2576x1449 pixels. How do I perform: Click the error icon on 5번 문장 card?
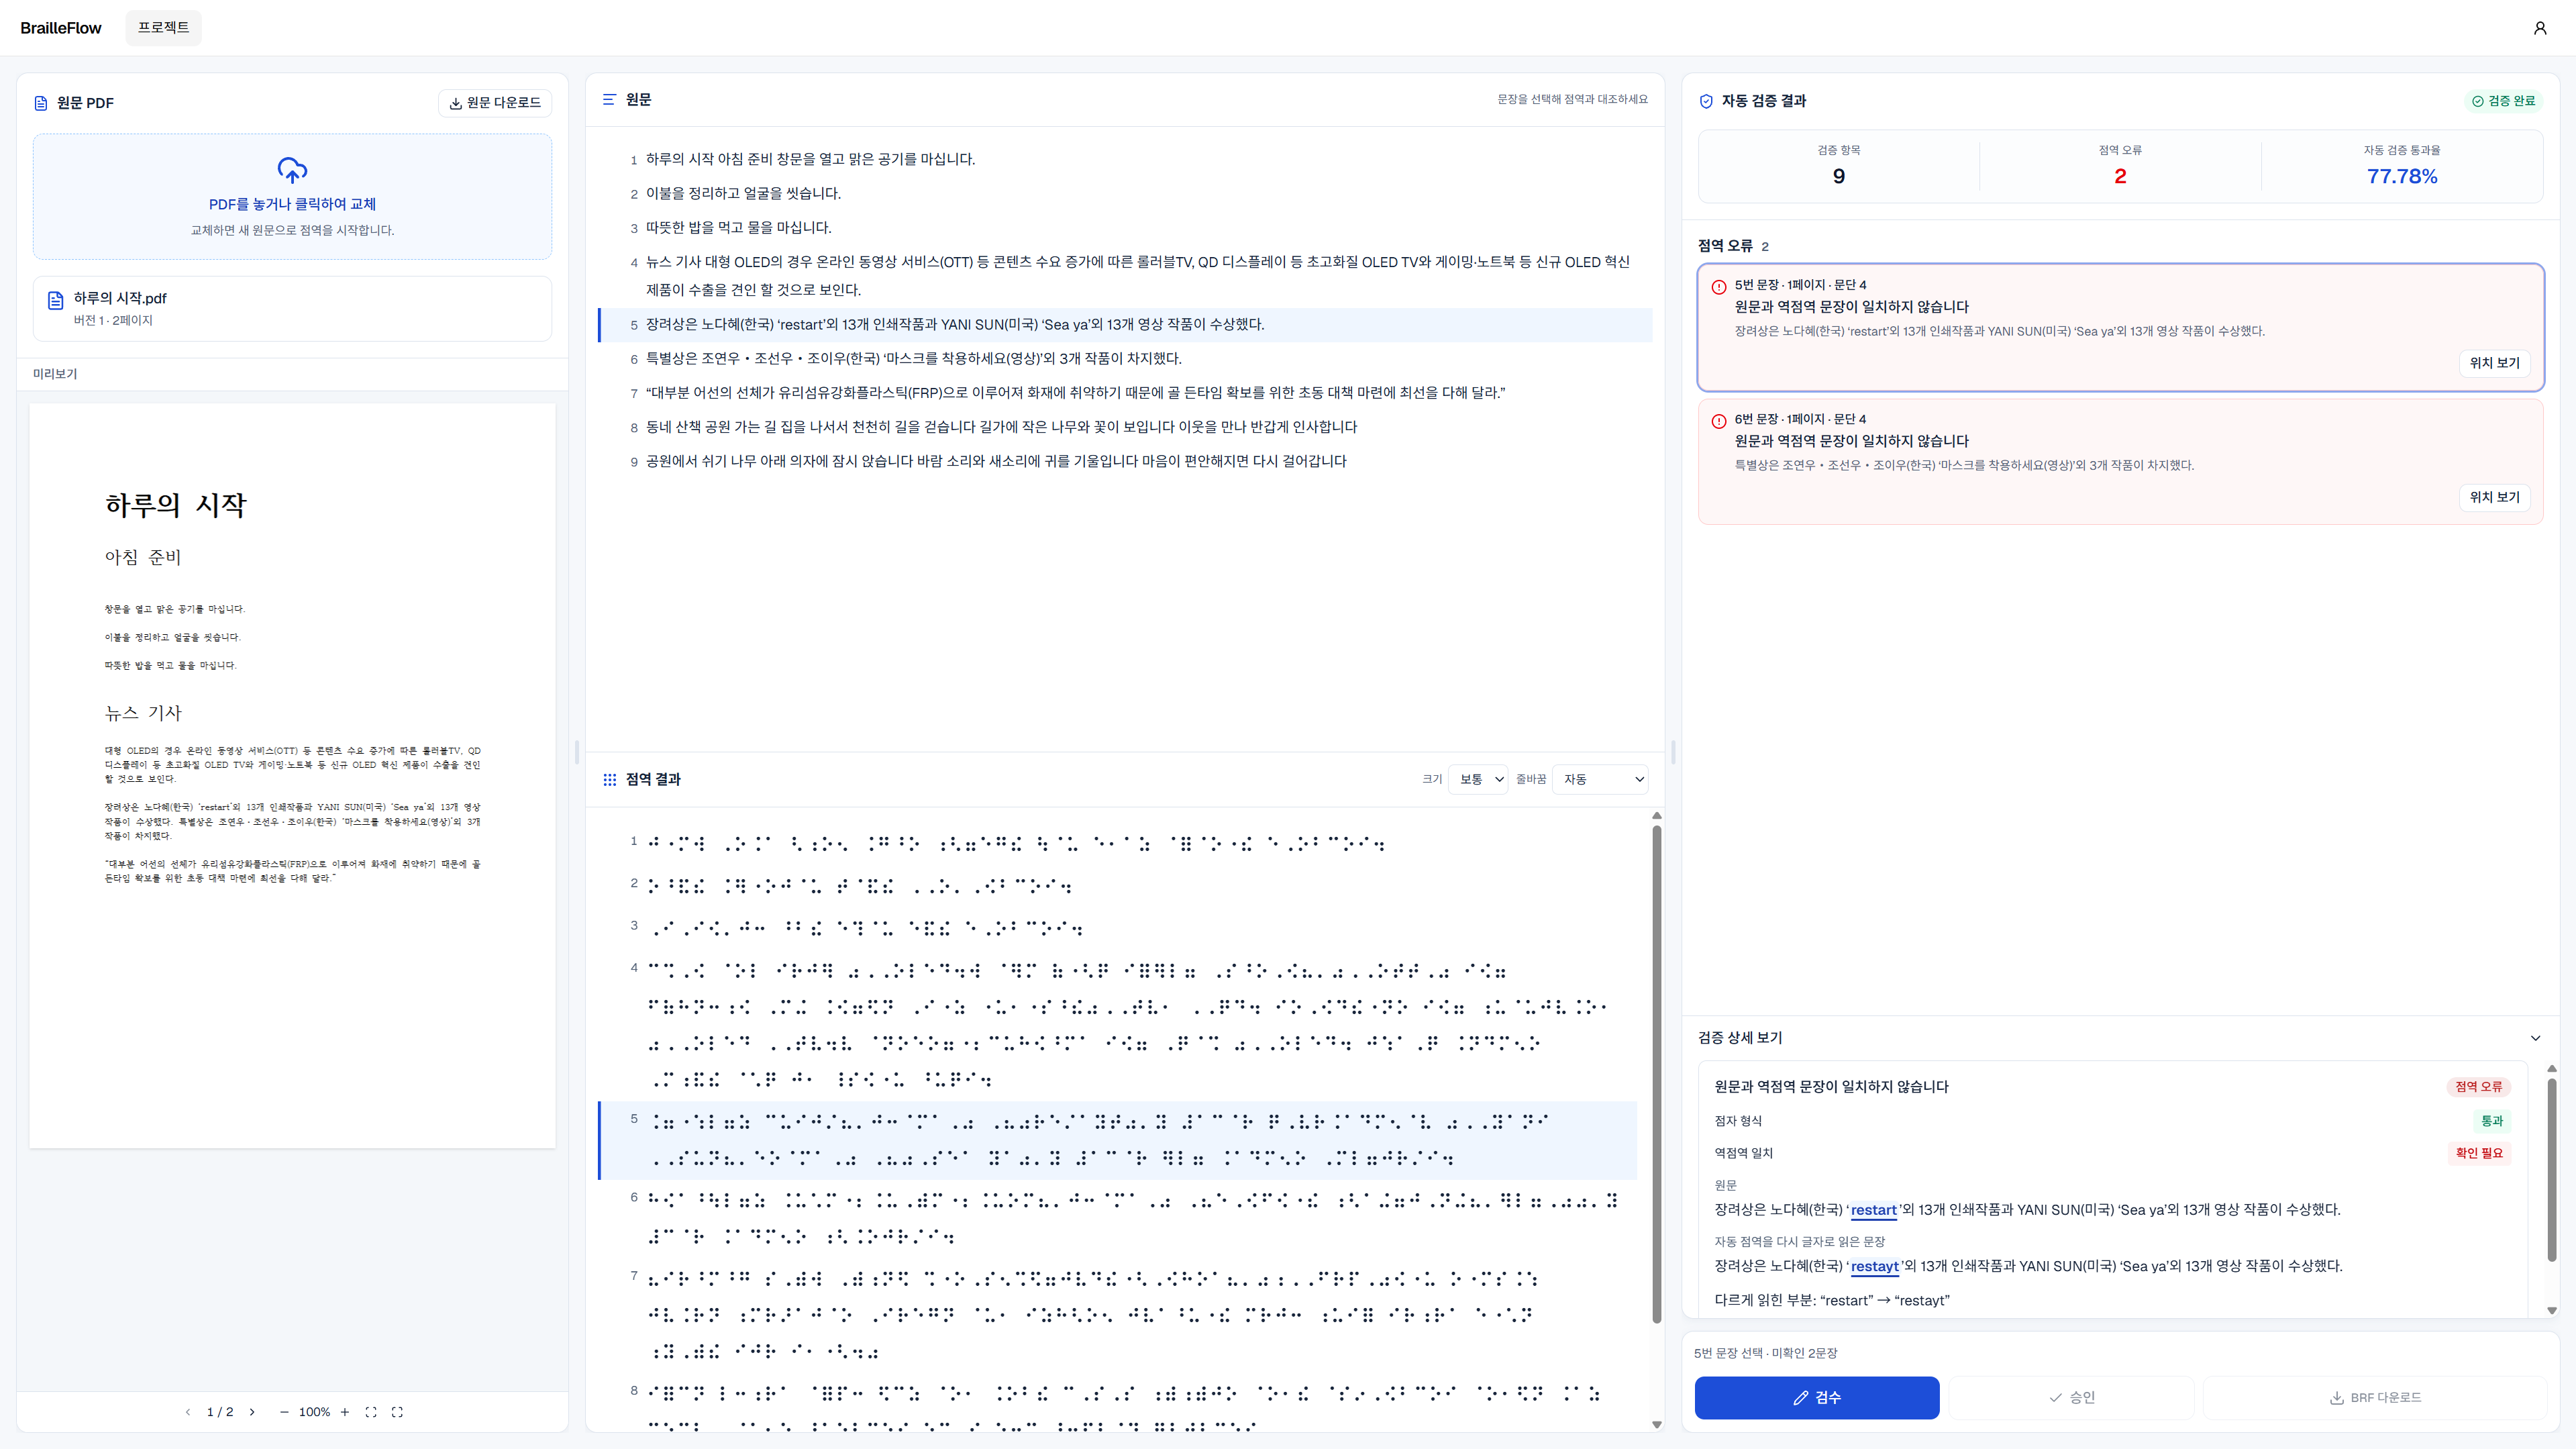tap(1719, 287)
